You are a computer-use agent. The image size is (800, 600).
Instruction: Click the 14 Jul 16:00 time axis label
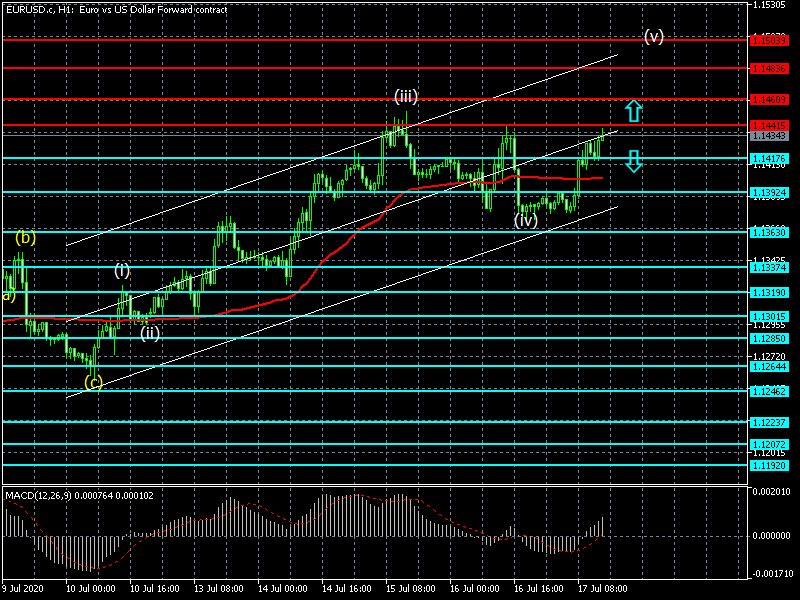[347, 588]
